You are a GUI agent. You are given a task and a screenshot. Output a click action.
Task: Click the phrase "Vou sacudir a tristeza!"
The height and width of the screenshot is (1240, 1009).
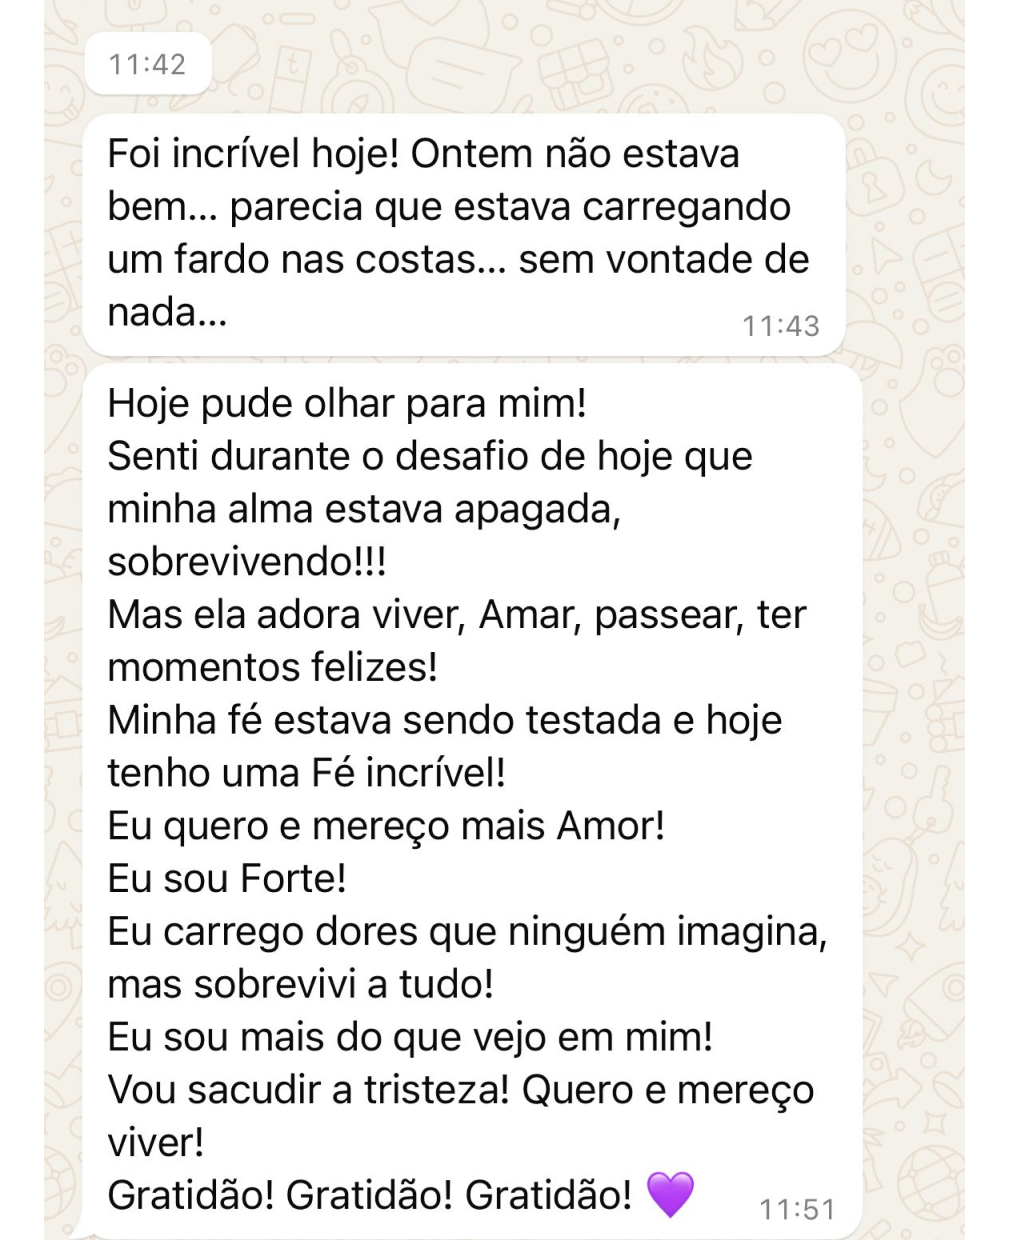click(309, 1090)
